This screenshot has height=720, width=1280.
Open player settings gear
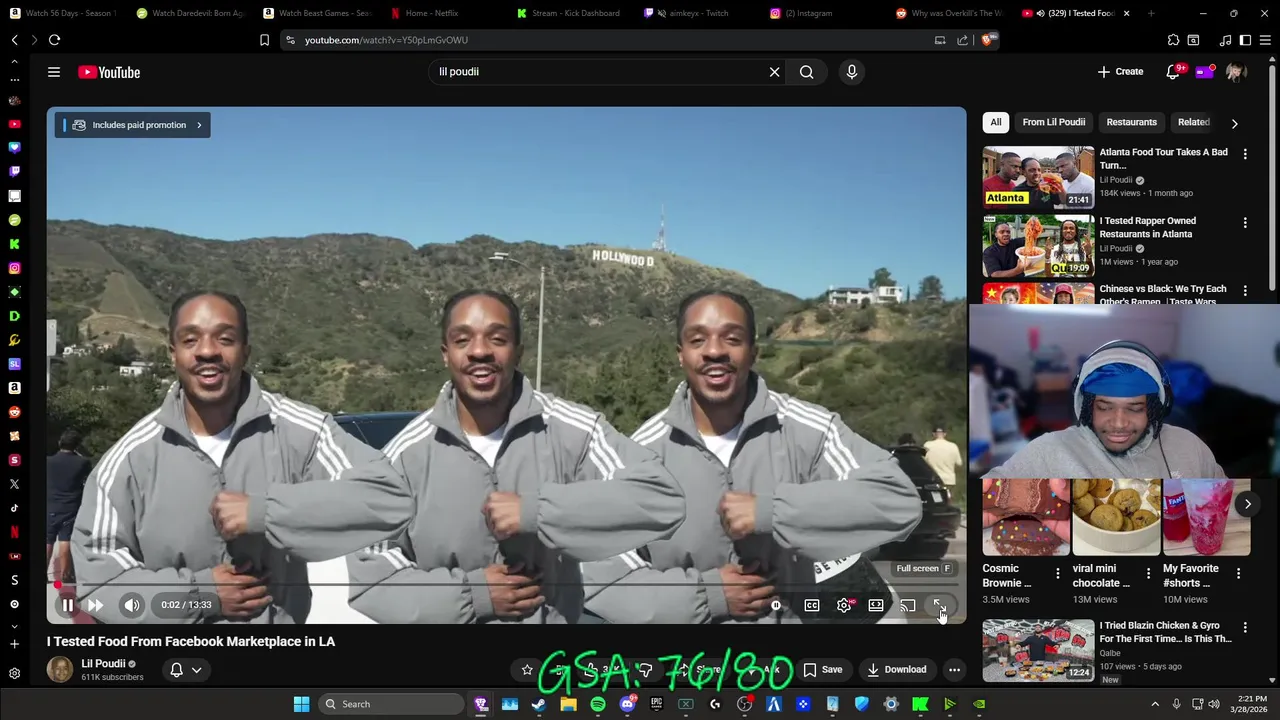[844, 605]
